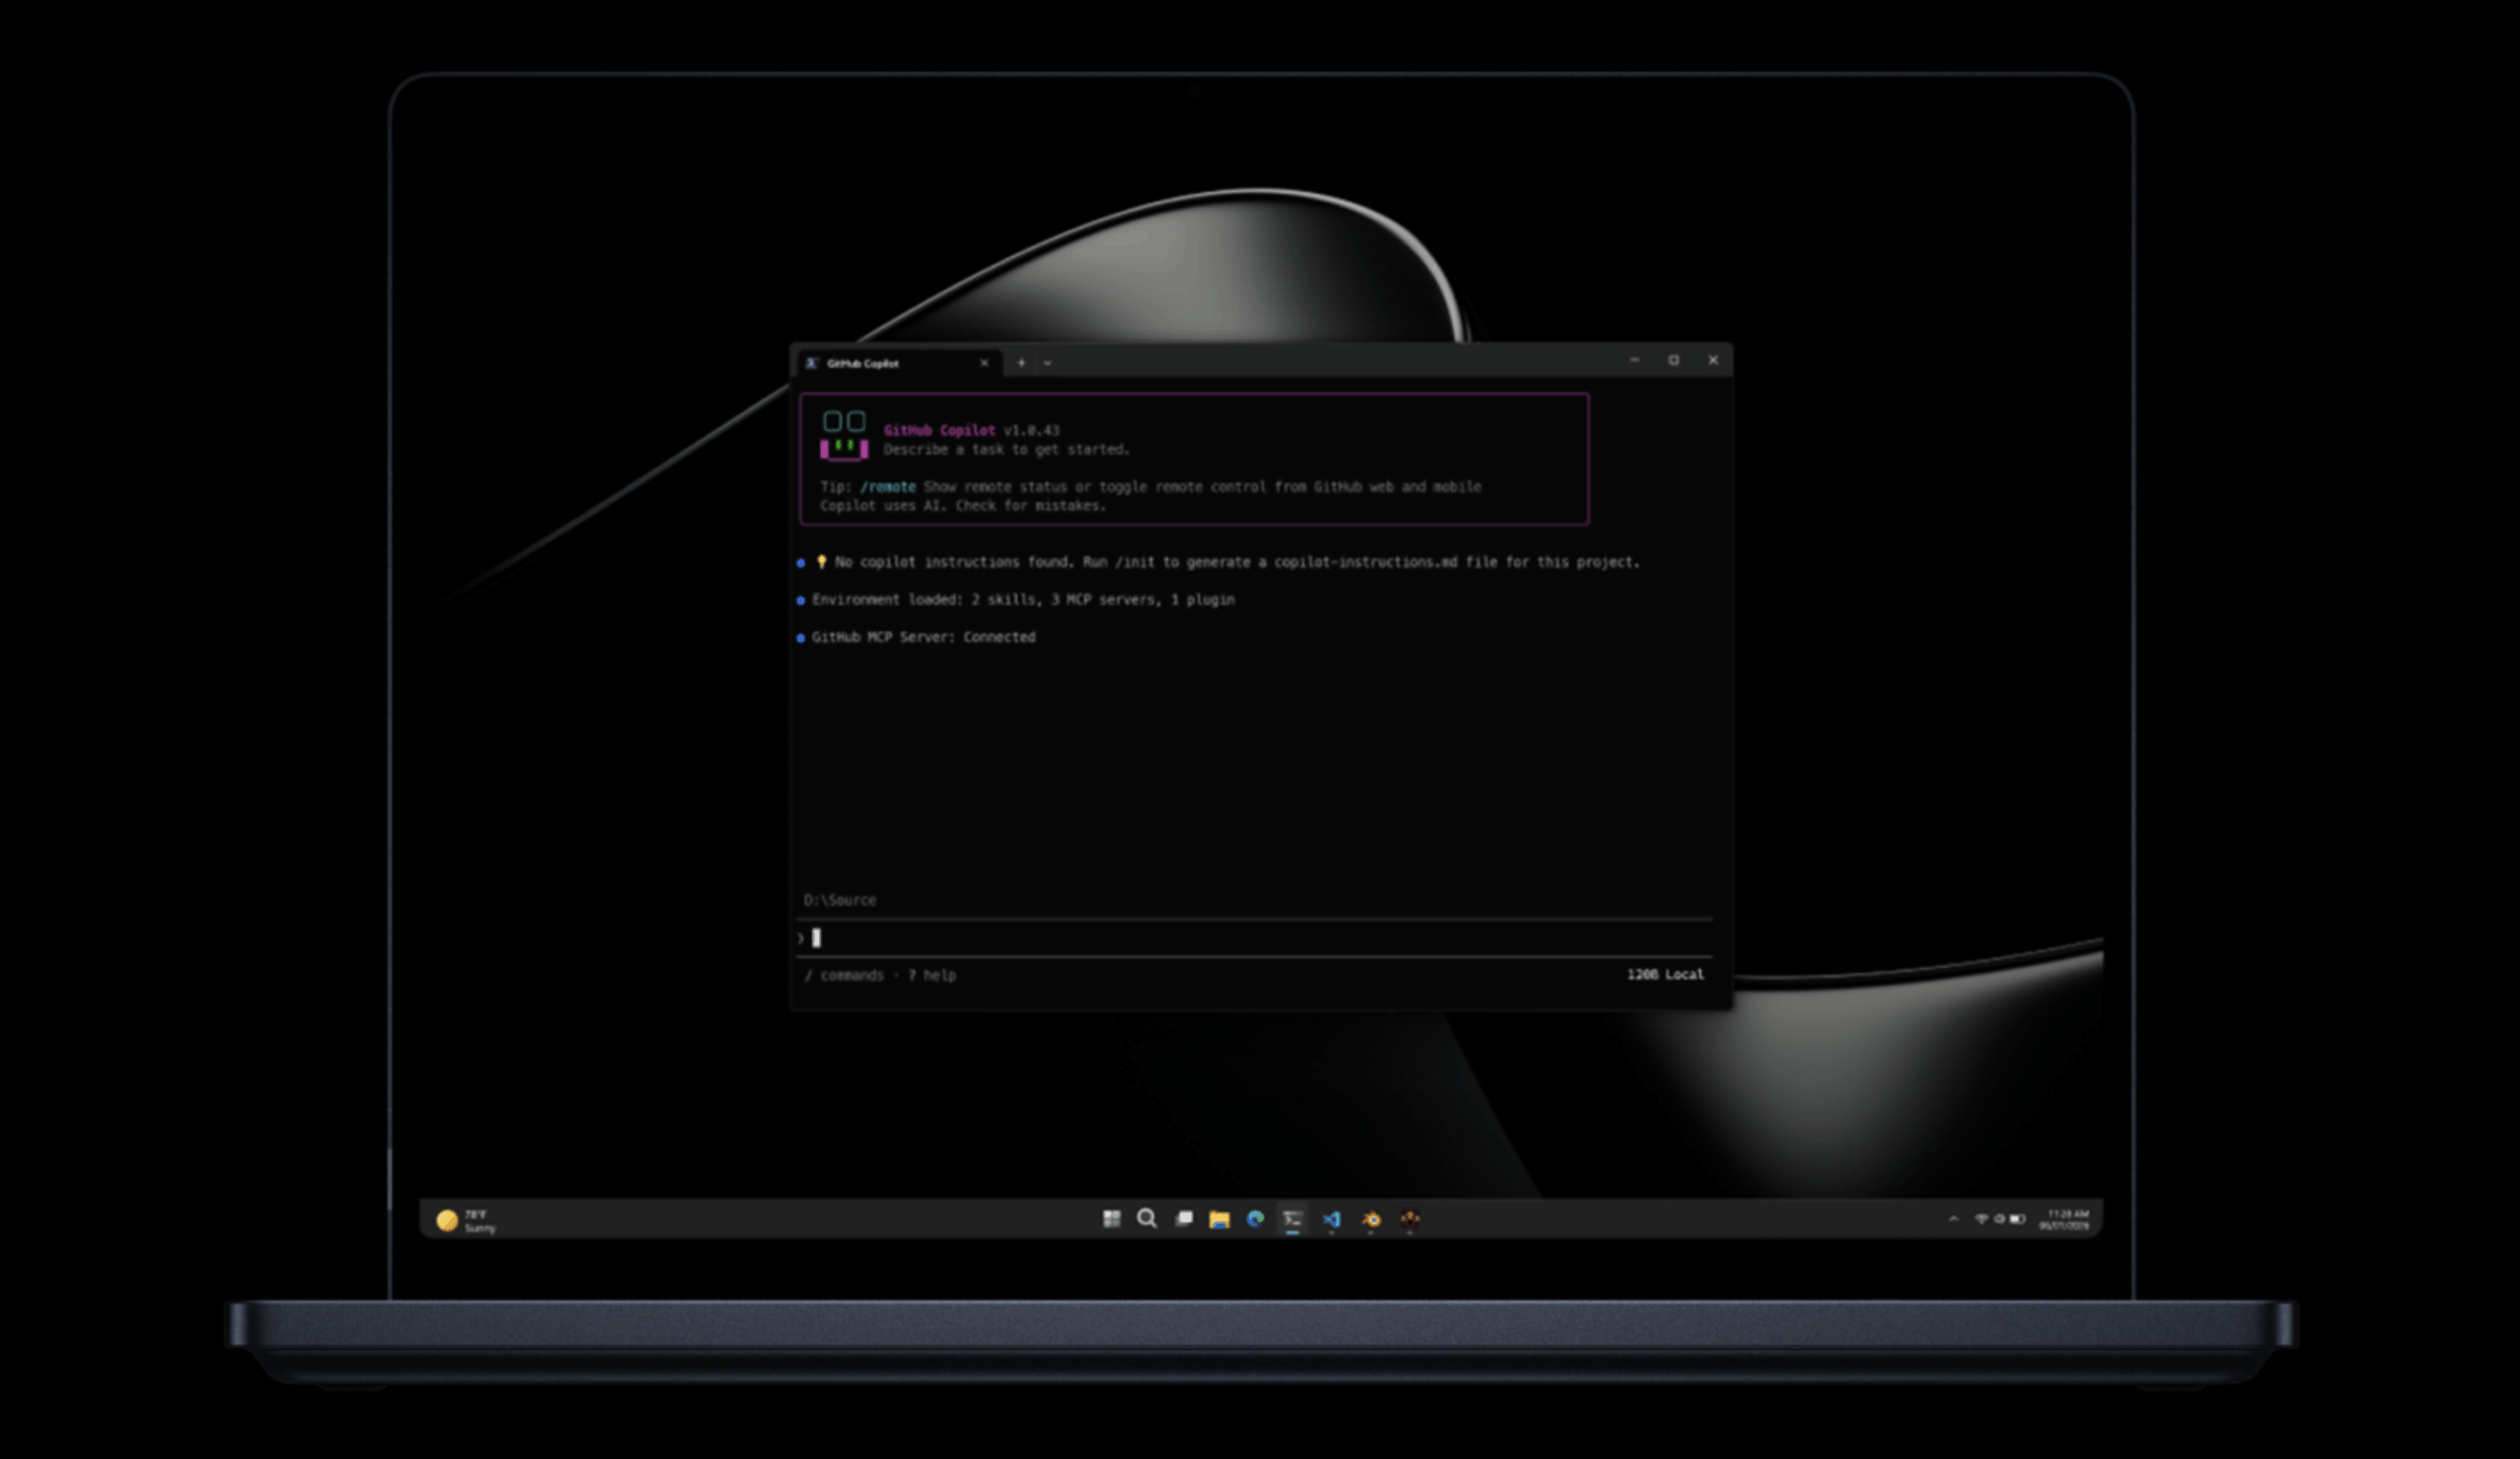
Task: Open a new terminal tab with plus button
Action: coord(1021,363)
